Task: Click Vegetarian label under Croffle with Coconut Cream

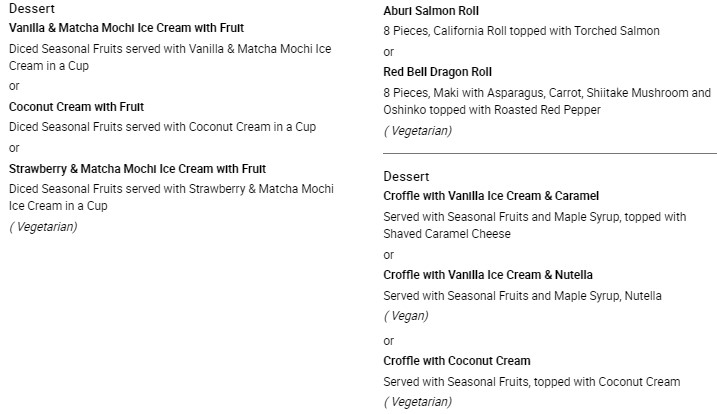Action: (x=417, y=402)
